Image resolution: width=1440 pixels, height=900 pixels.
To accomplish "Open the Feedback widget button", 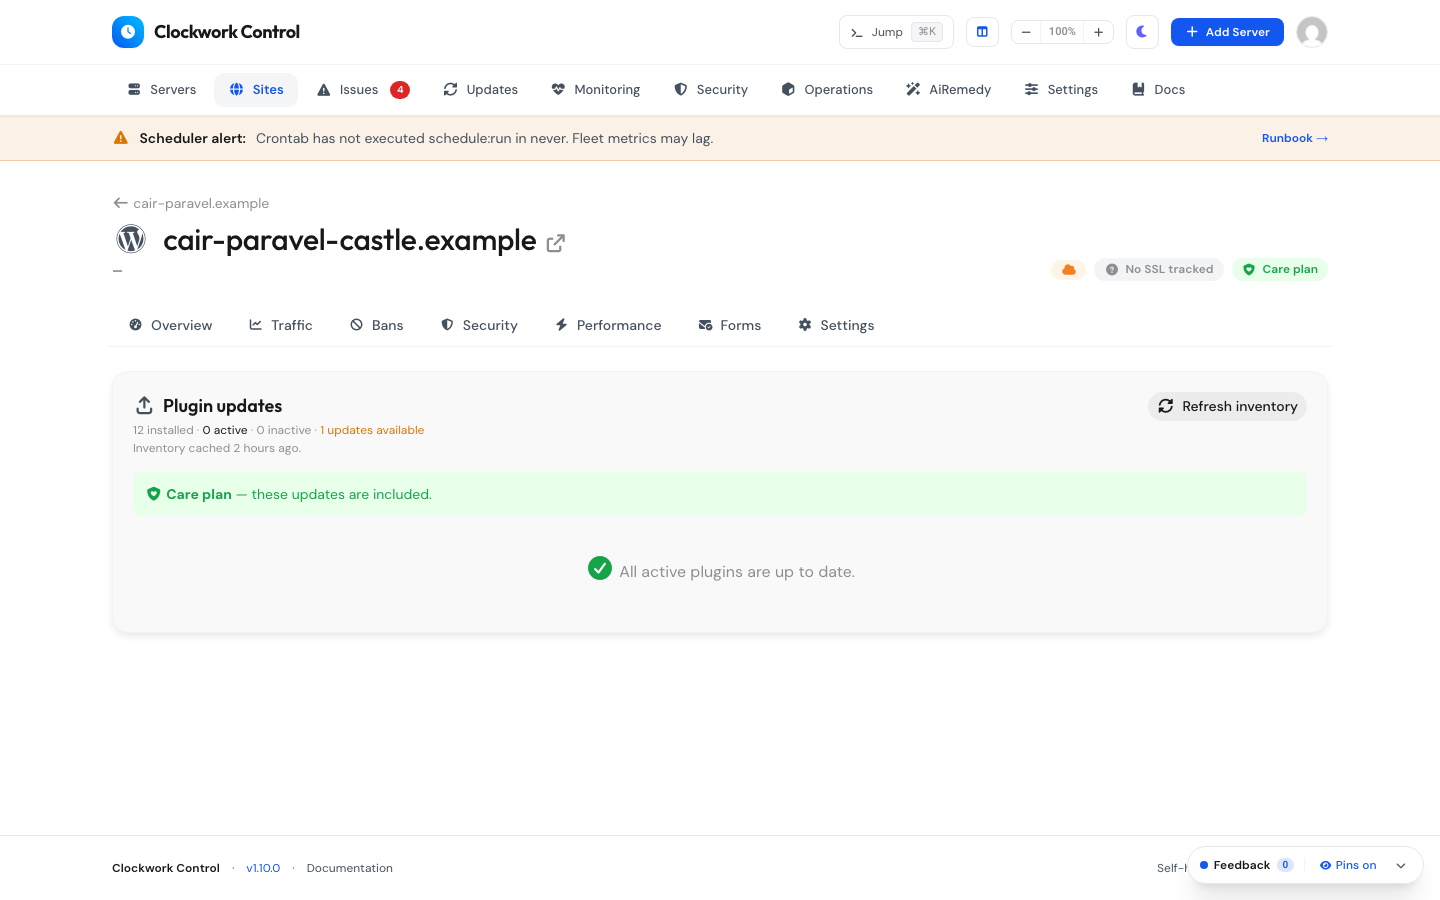I will [x=1247, y=865].
